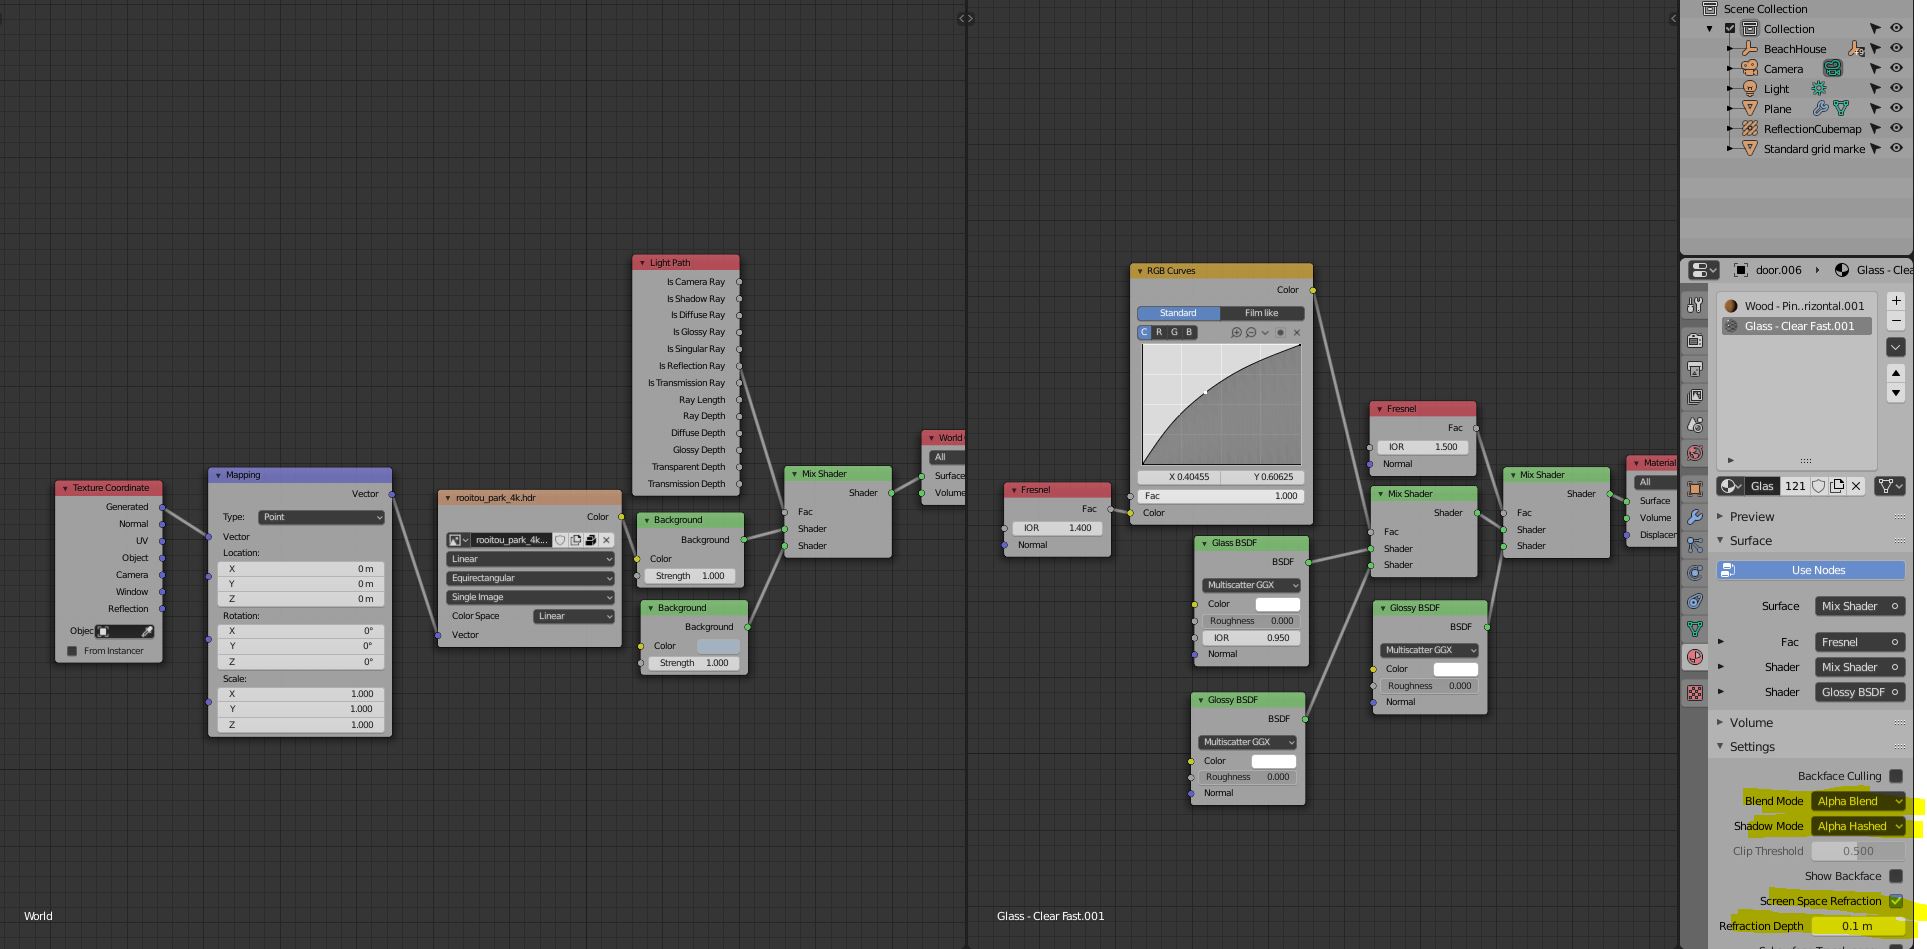Move material slot up arrow
This screenshot has width=1927, height=949.
point(1896,373)
